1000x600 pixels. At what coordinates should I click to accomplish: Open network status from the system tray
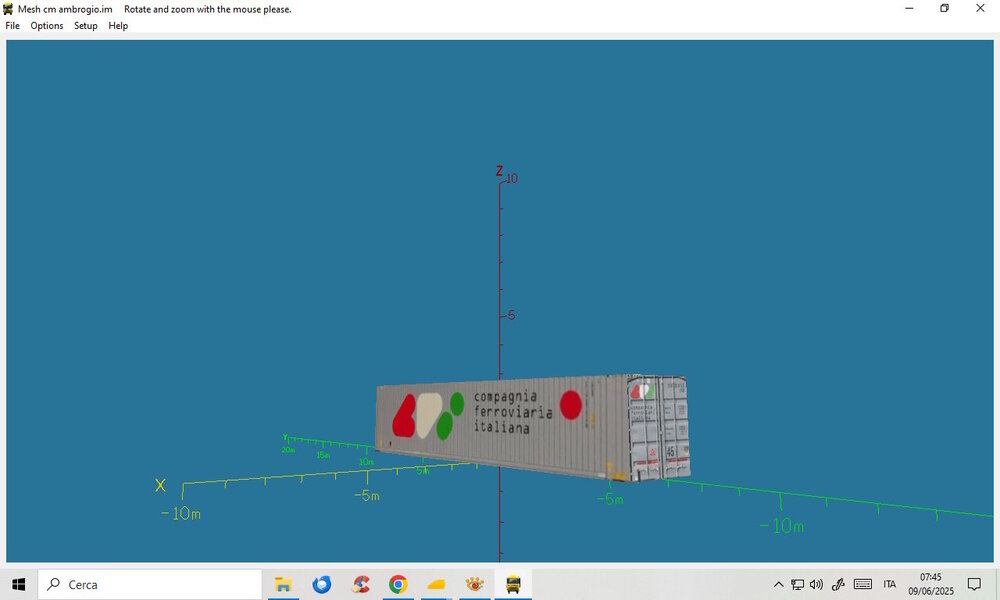797,584
